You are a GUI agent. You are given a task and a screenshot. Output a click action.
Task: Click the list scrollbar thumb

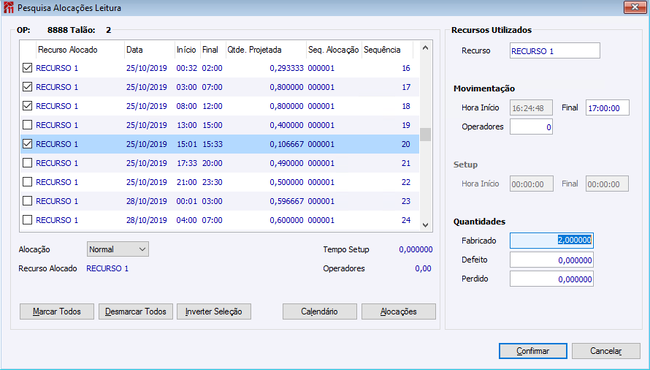pyautogui.click(x=425, y=134)
